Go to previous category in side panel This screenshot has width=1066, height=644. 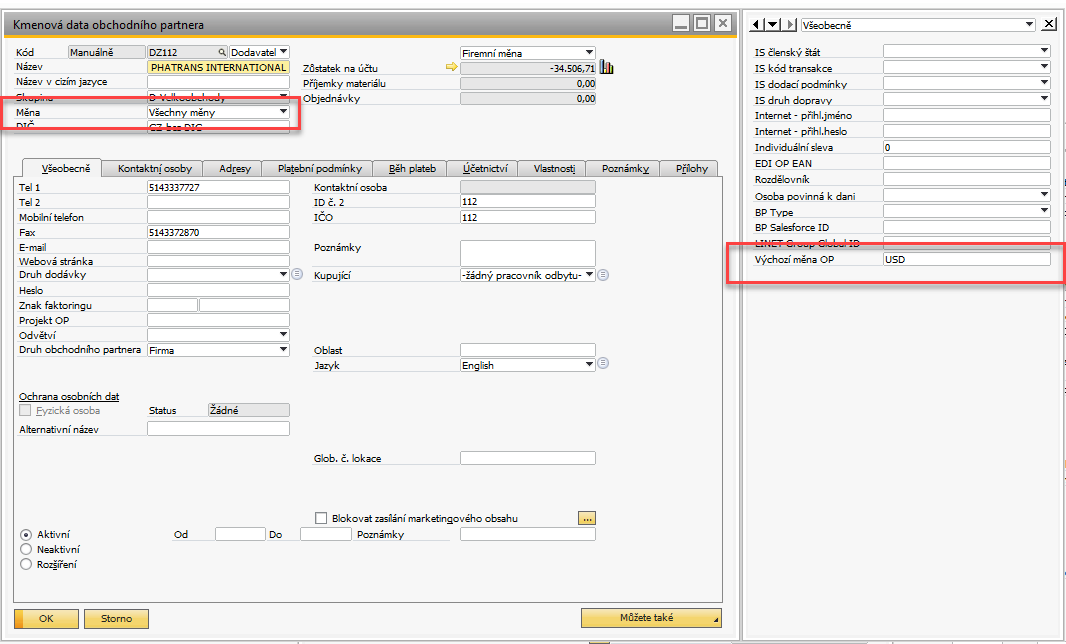click(x=756, y=25)
